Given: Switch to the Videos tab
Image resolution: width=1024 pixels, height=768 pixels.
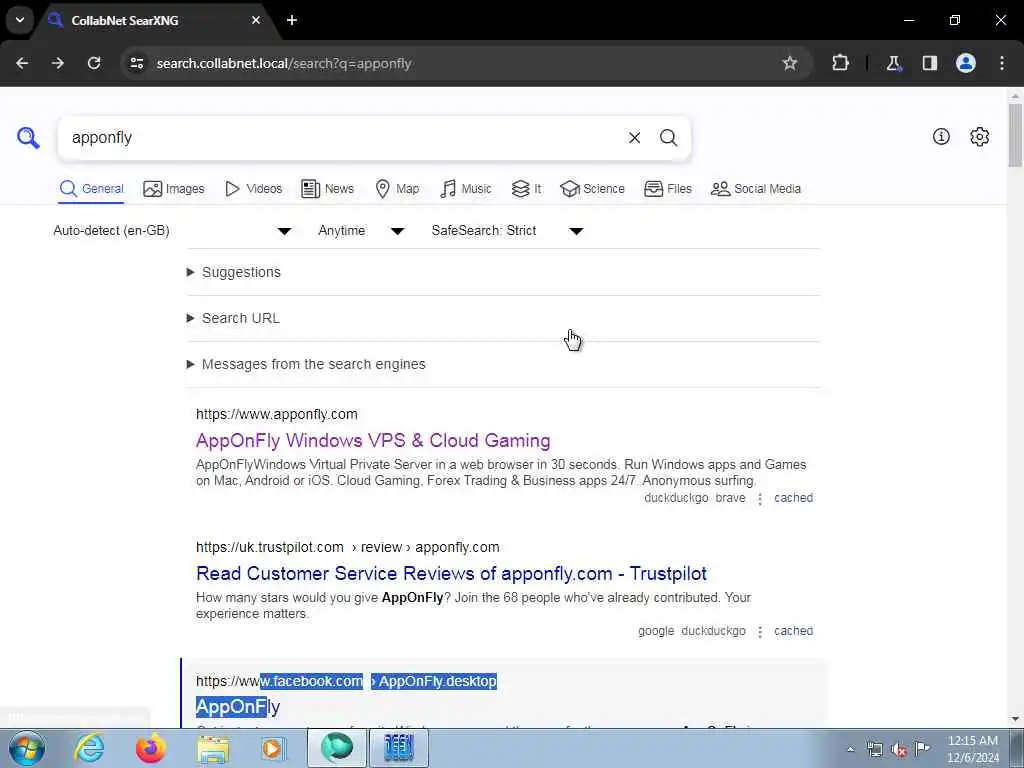Looking at the screenshot, I should pyautogui.click(x=253, y=189).
